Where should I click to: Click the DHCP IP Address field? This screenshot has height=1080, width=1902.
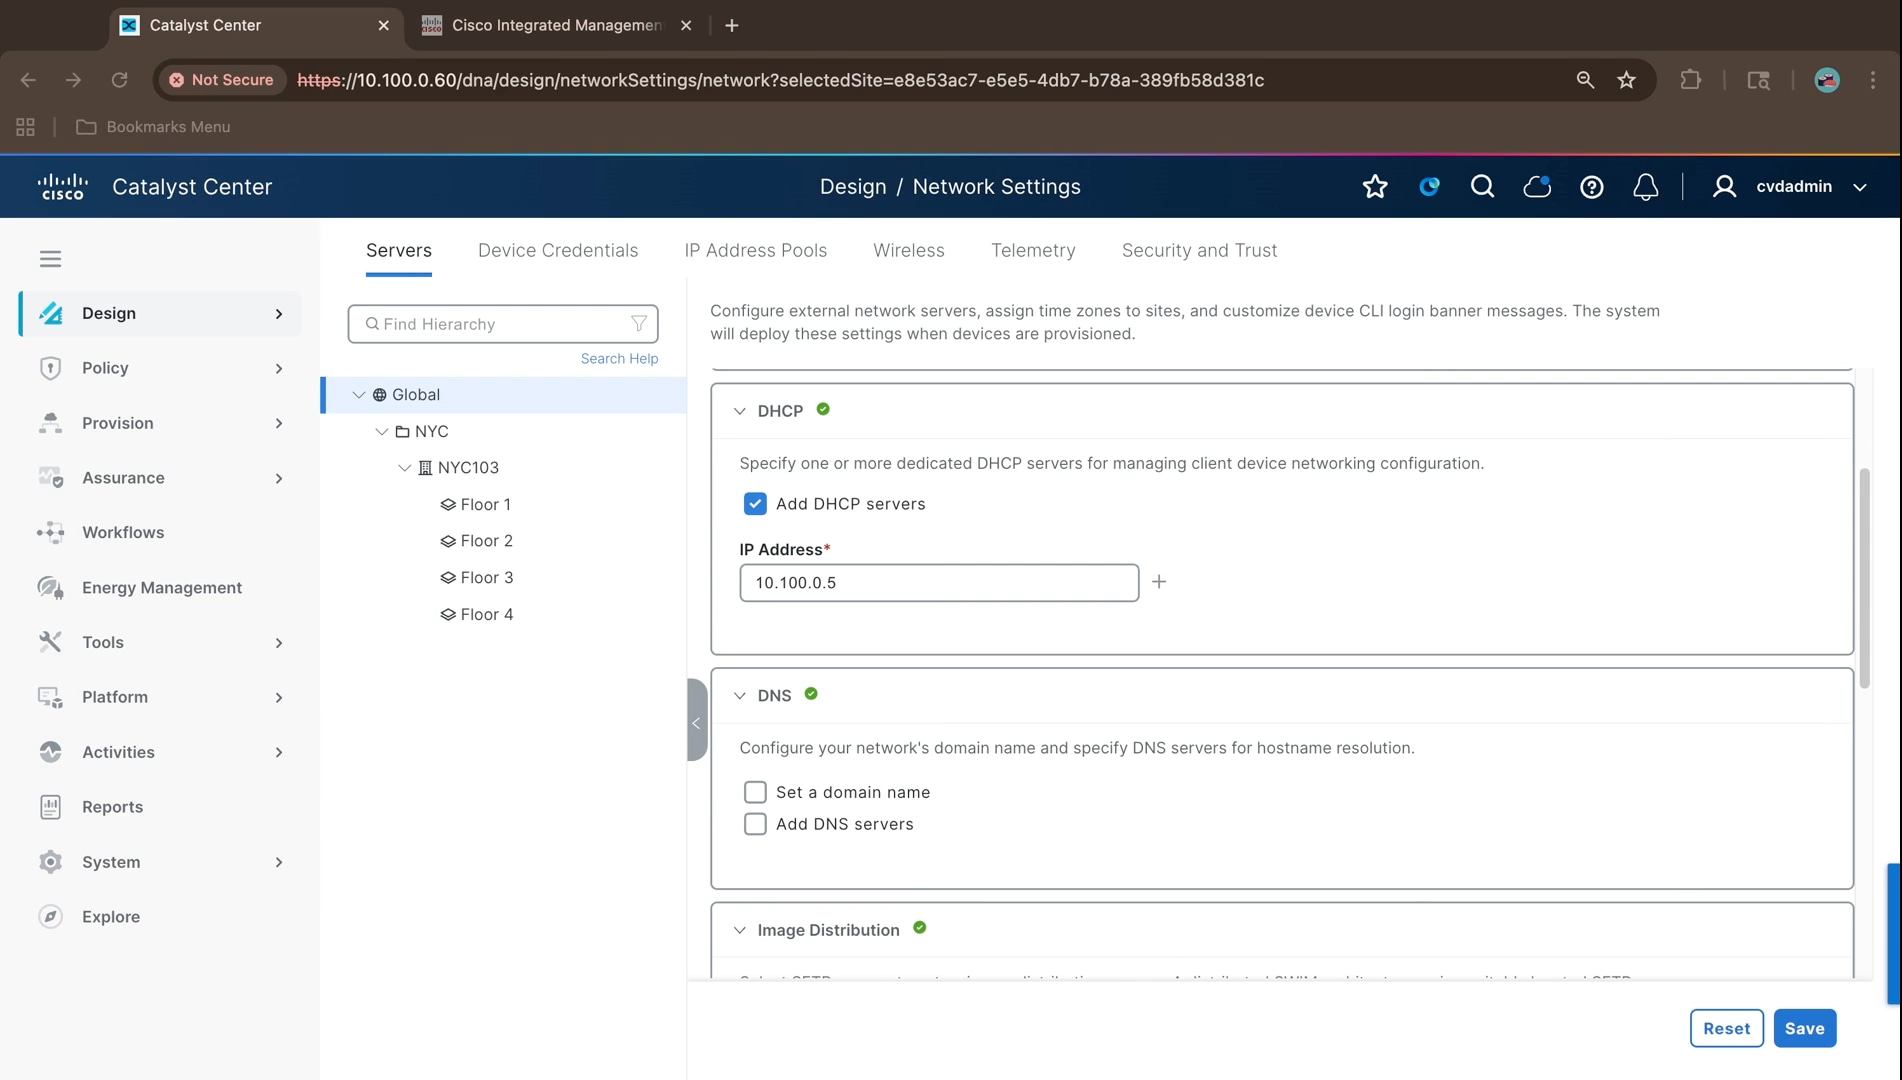(939, 583)
